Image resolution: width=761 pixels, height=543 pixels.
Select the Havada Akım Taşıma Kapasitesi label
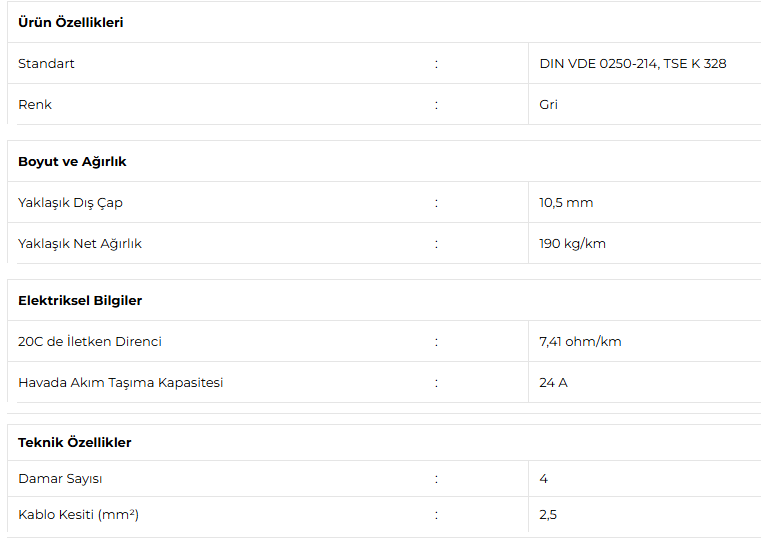coord(120,383)
